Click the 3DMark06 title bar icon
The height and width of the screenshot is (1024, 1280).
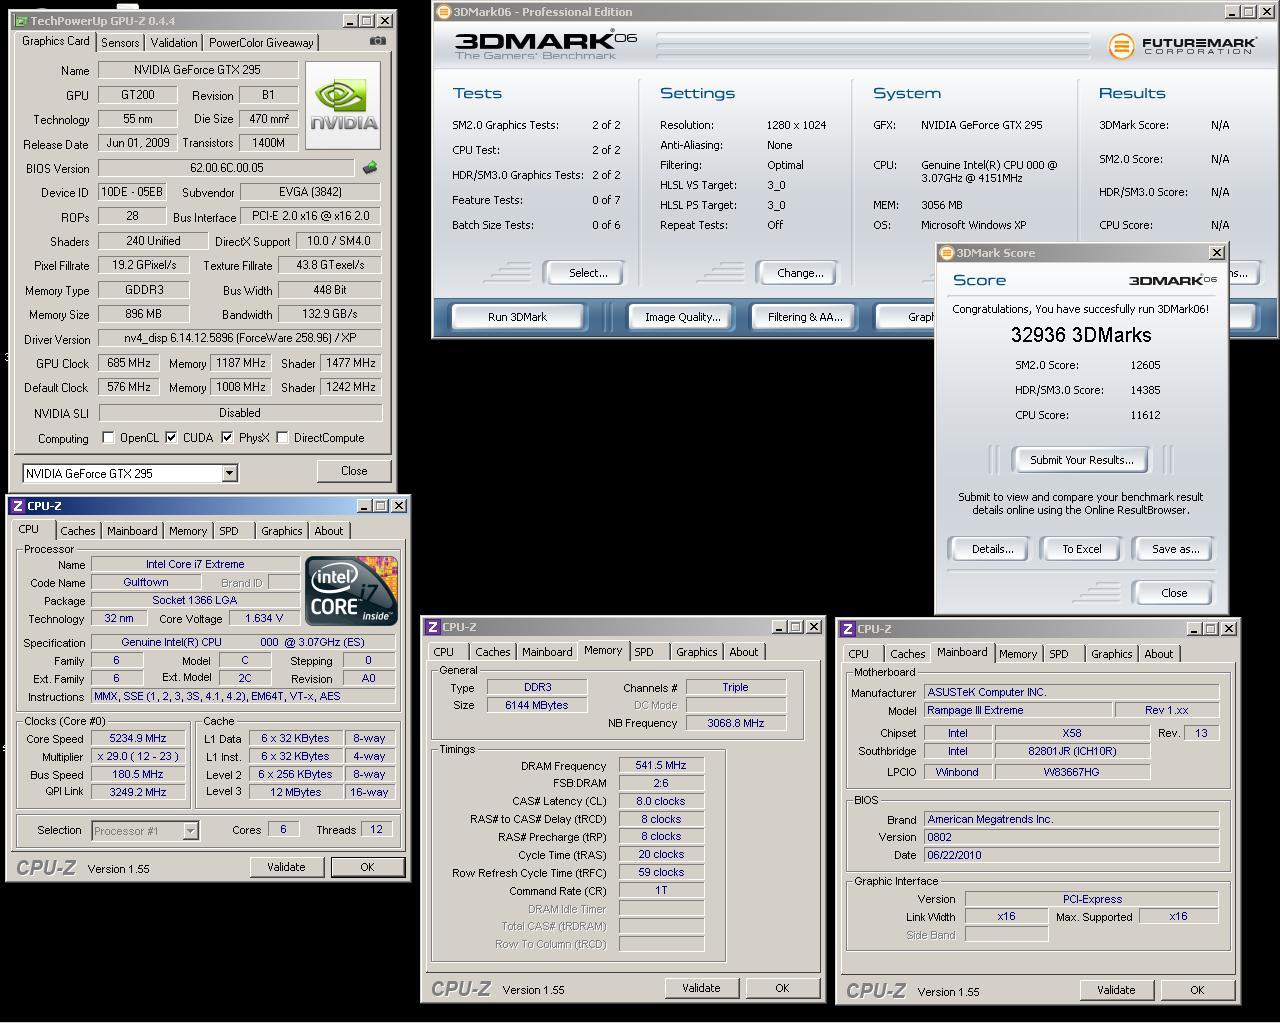point(444,12)
